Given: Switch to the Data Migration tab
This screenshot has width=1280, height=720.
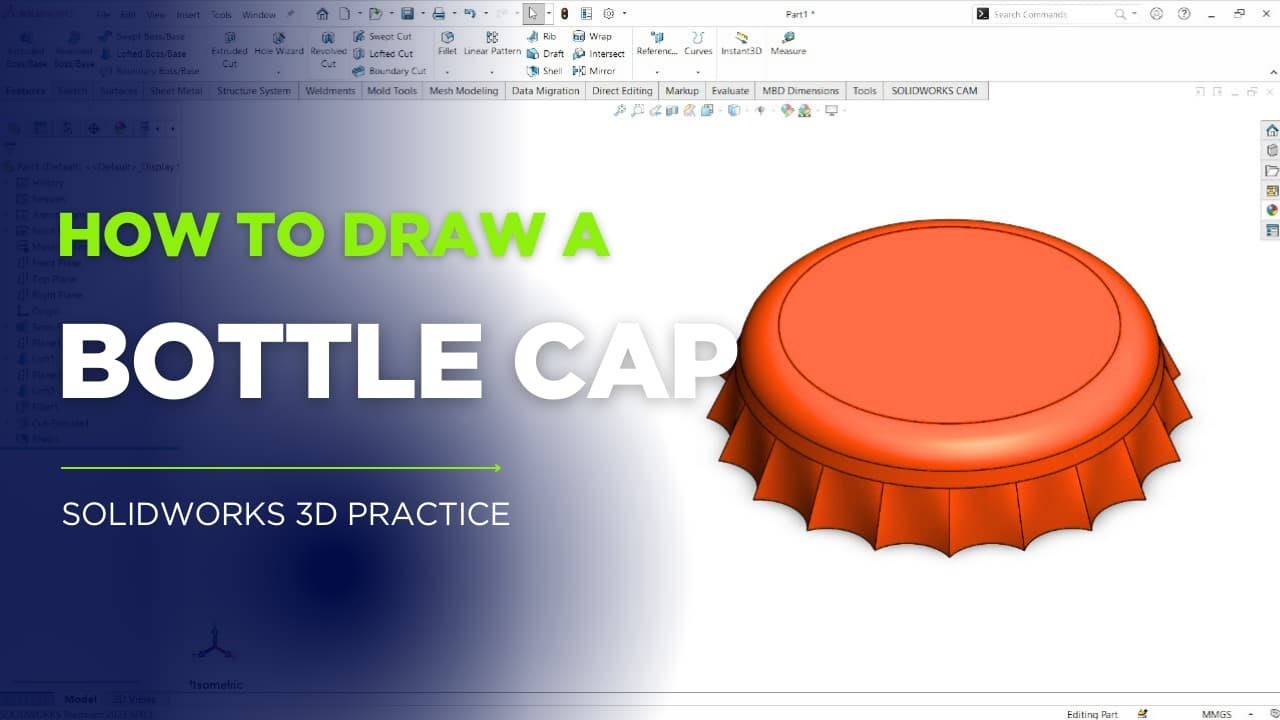Looking at the screenshot, I should pyautogui.click(x=545, y=90).
